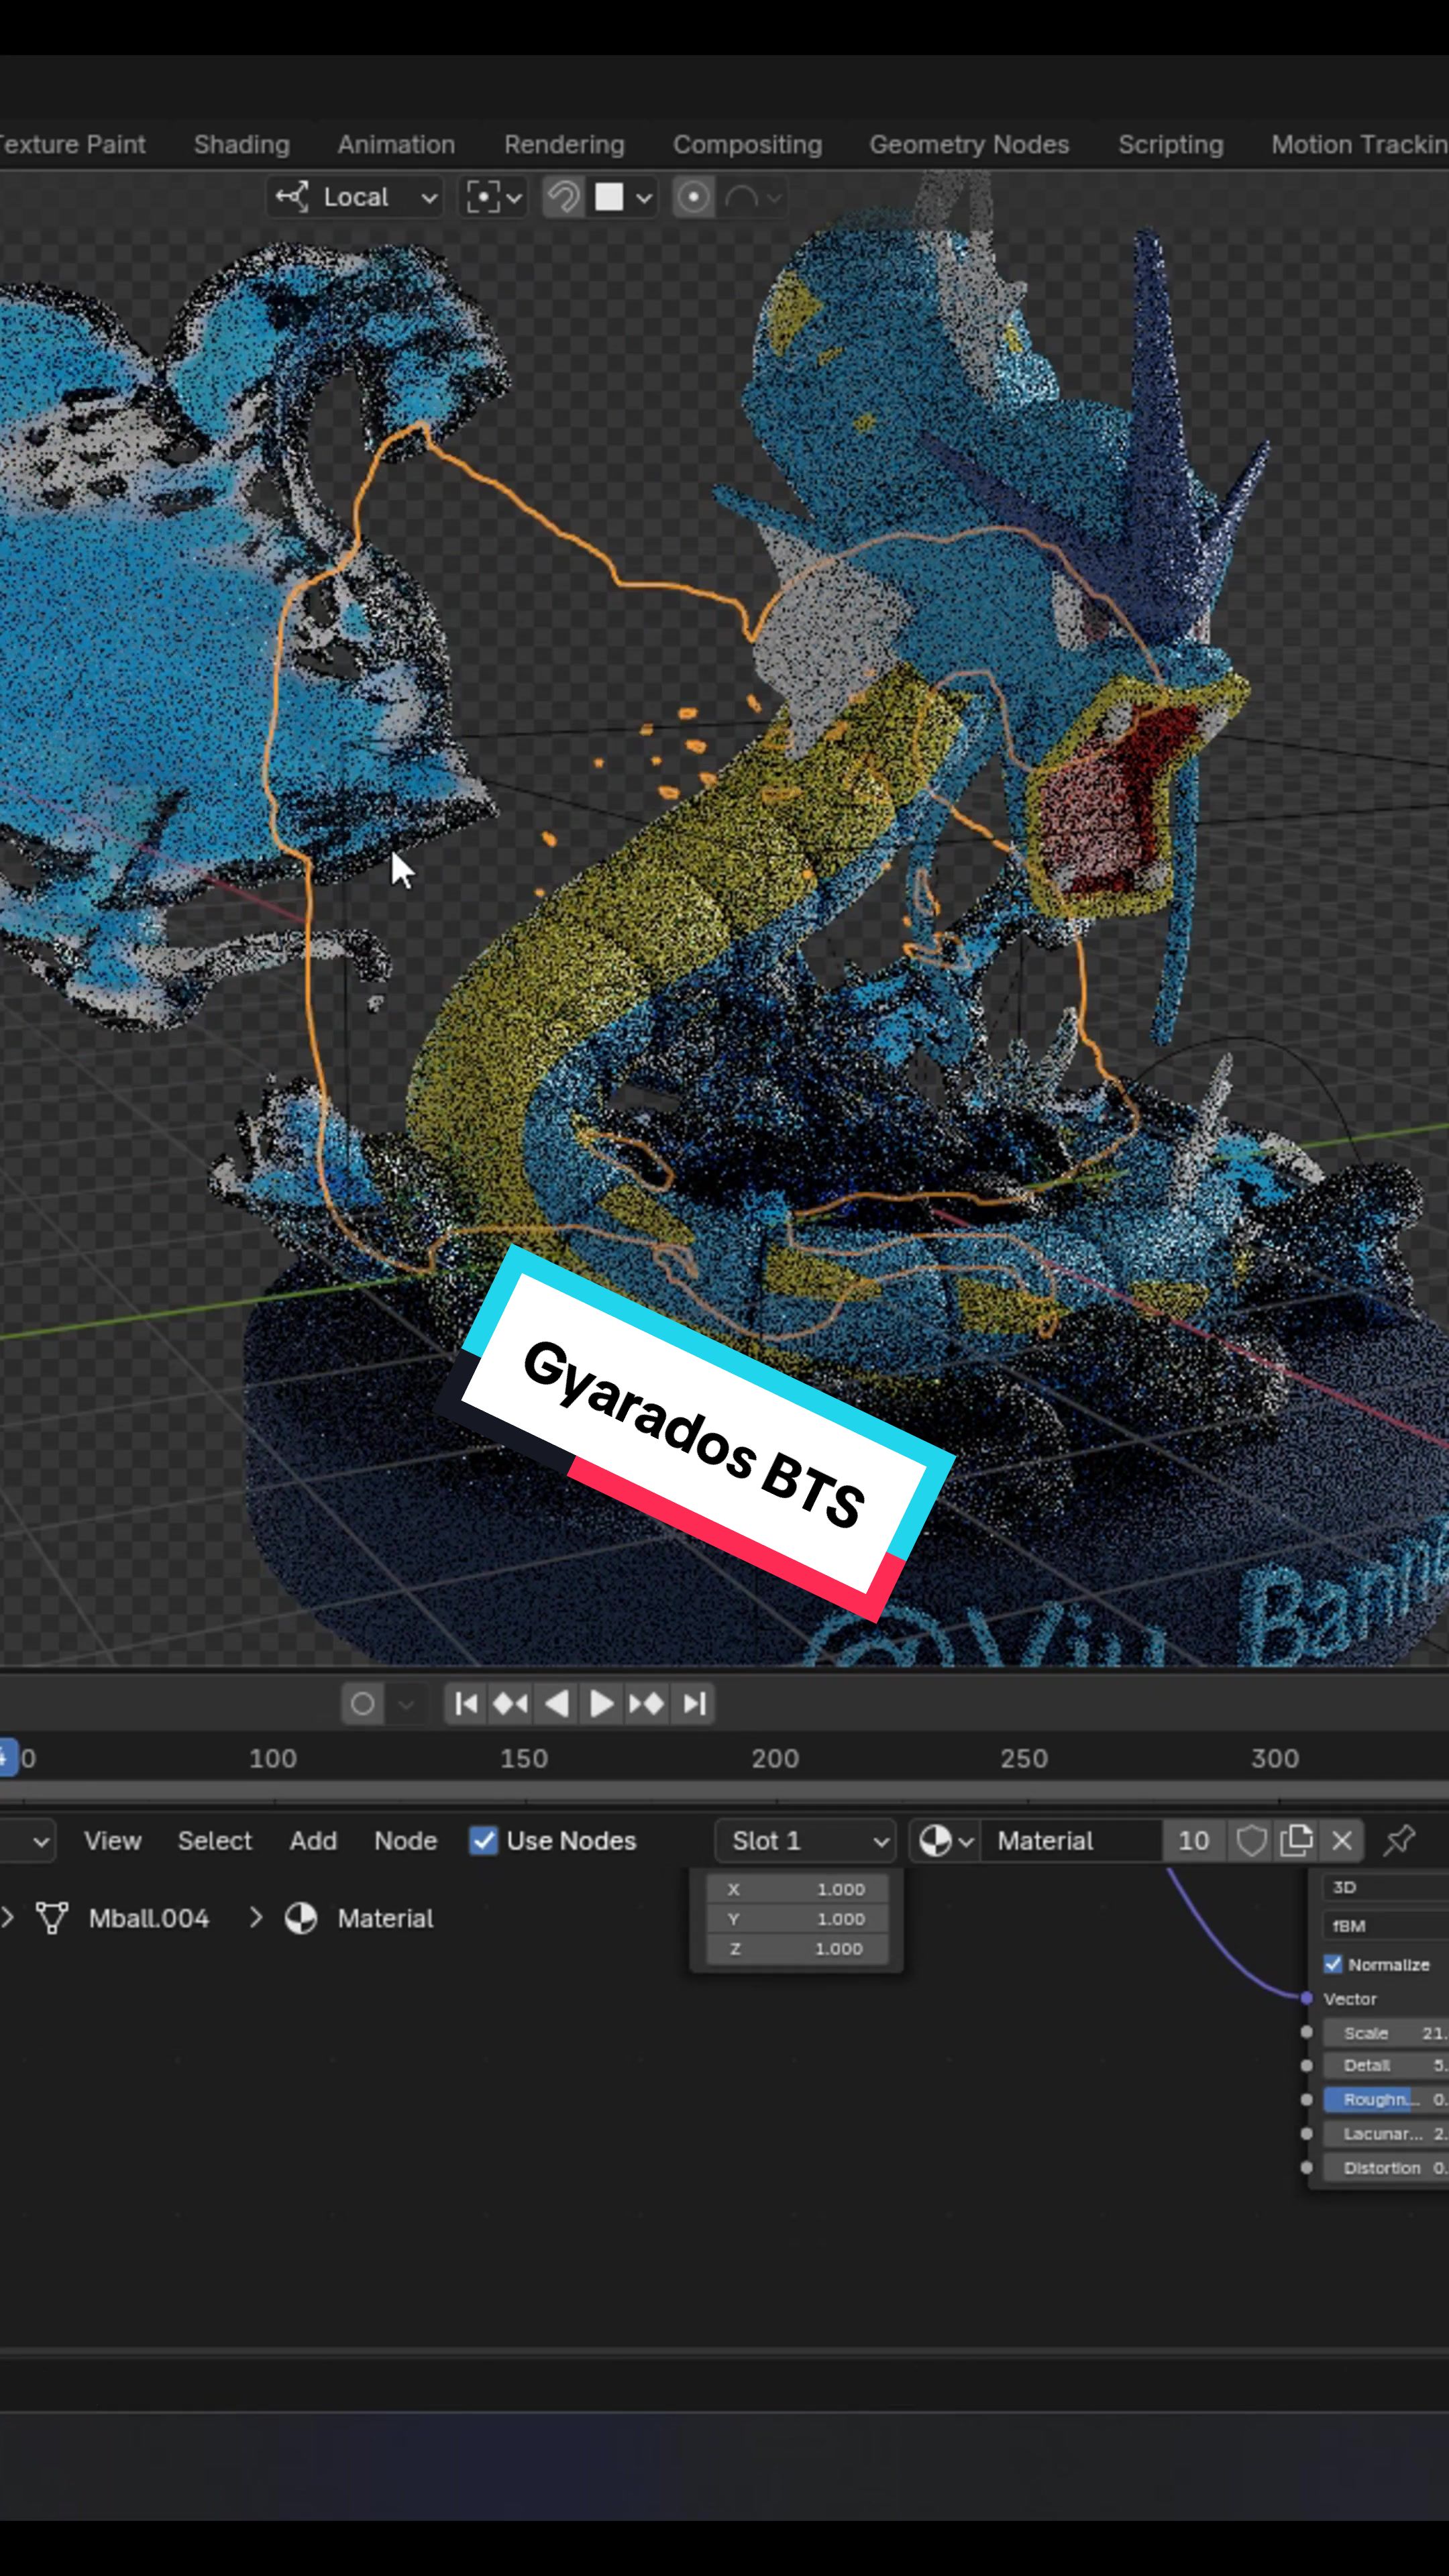The width and height of the screenshot is (1449, 2576).
Task: Click the purple Vector input socket
Action: tap(1306, 1998)
